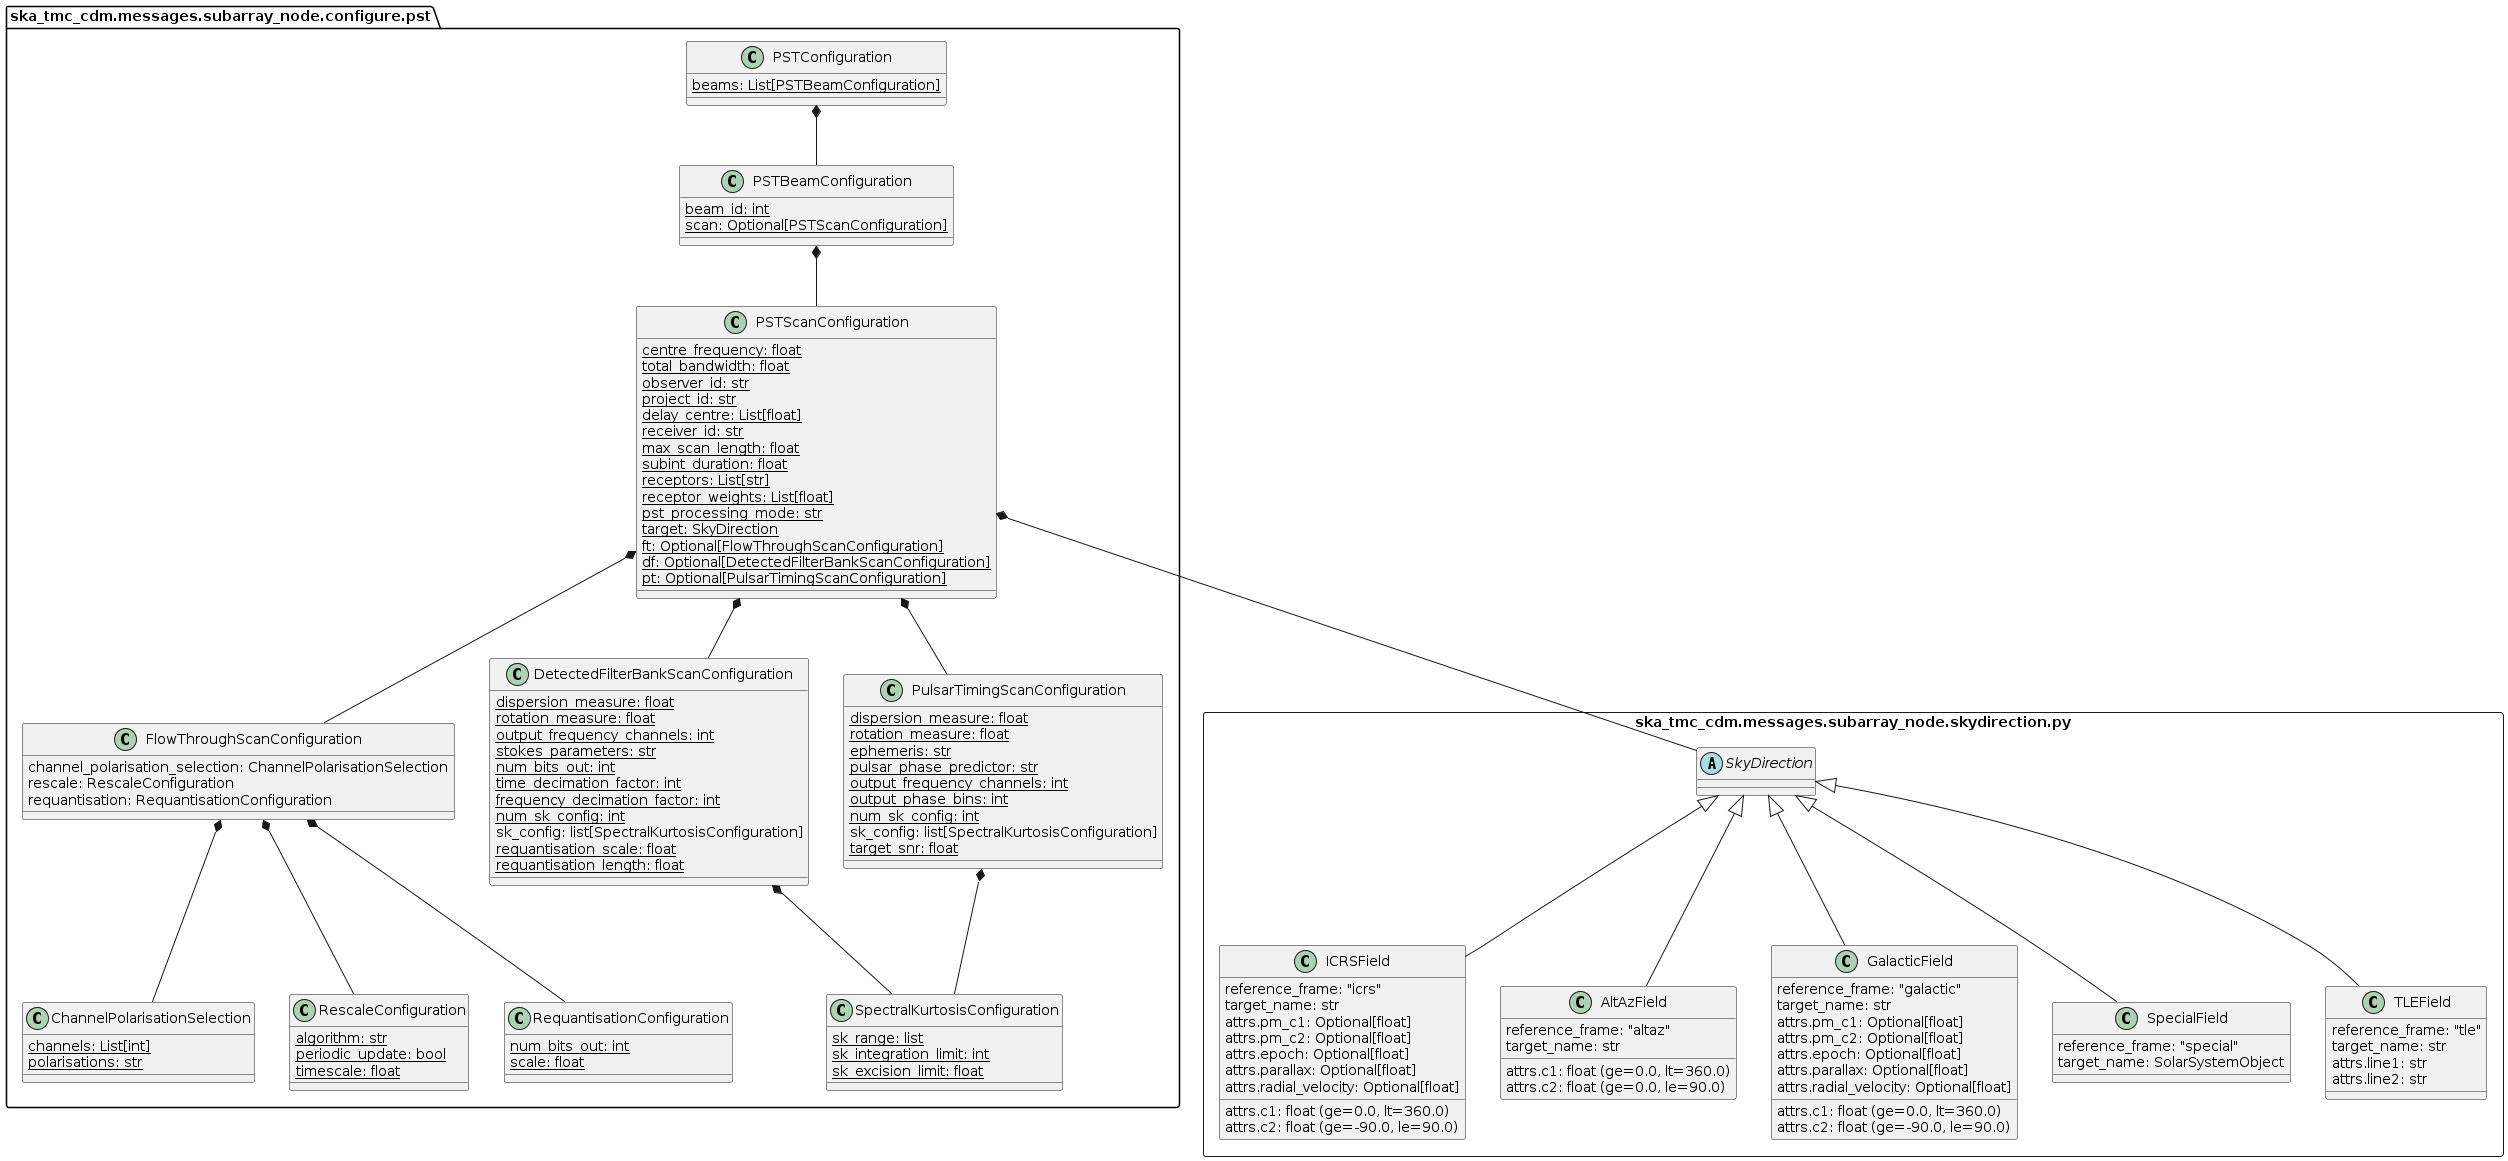Screen dimensions: 2508x1161
Task: Click 'requantisation_length: float' attribute
Action: 590,866
